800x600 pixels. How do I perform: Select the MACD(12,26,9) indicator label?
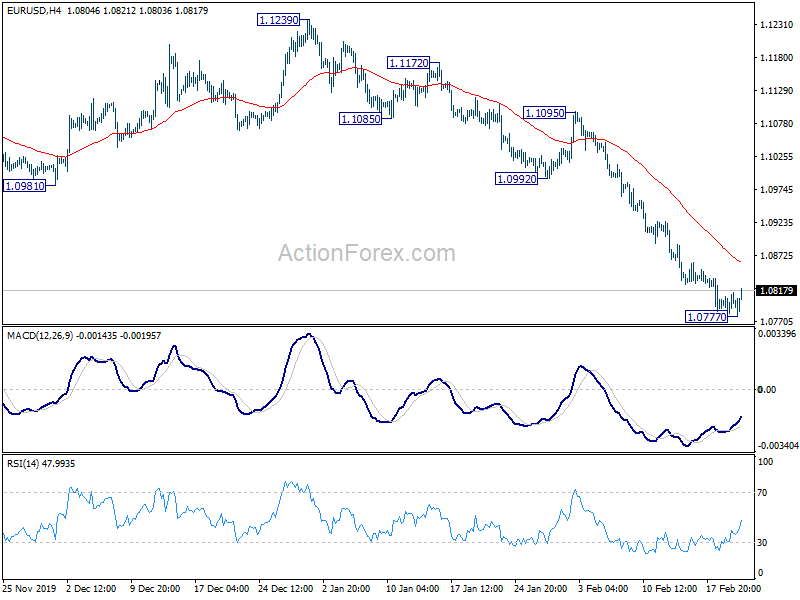[x=40, y=336]
